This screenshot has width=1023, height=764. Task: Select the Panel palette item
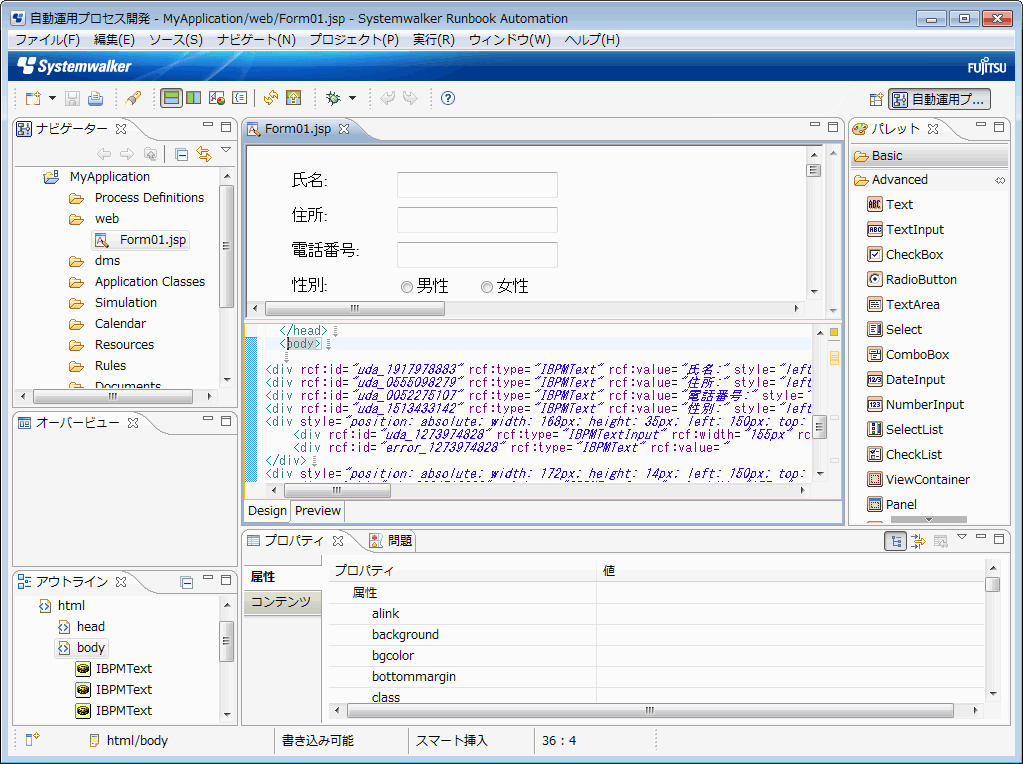(x=892, y=504)
